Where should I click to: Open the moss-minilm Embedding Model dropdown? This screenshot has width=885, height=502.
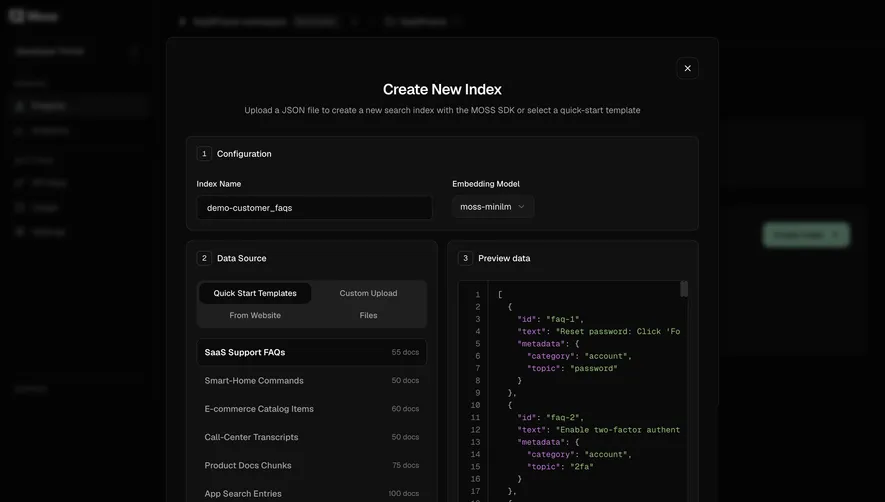click(x=493, y=207)
